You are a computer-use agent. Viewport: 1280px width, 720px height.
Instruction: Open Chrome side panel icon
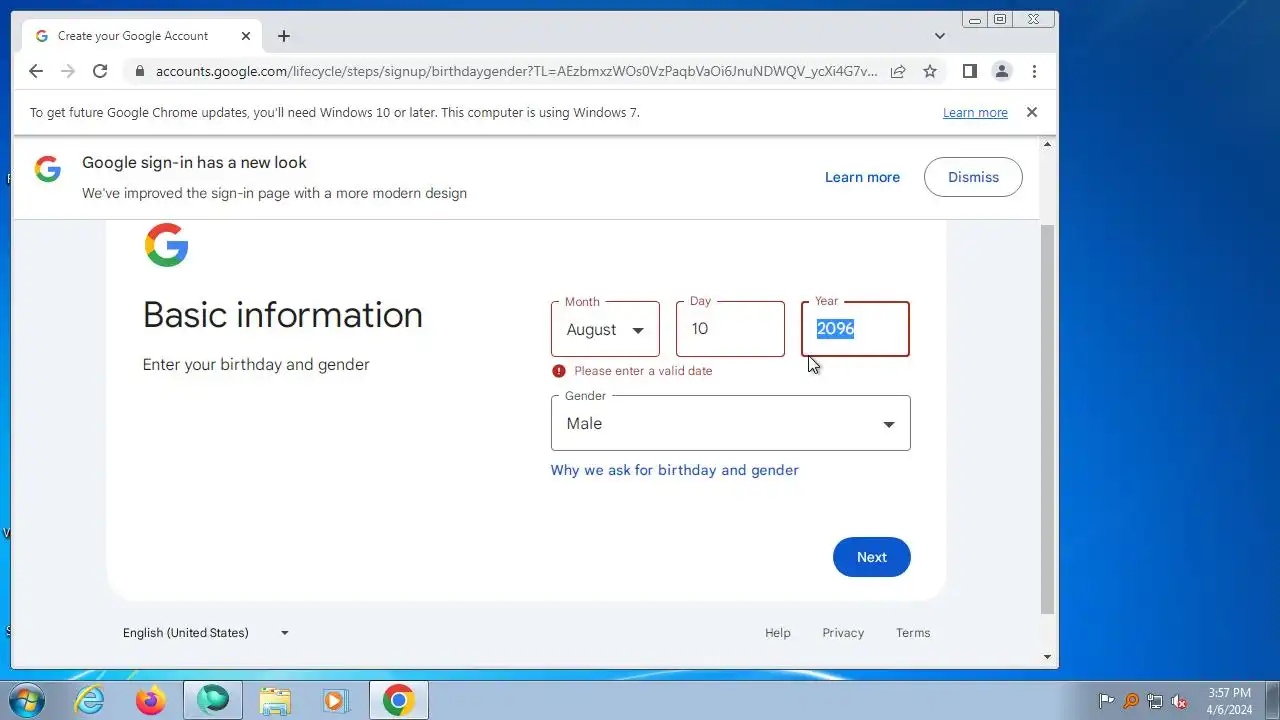(969, 71)
